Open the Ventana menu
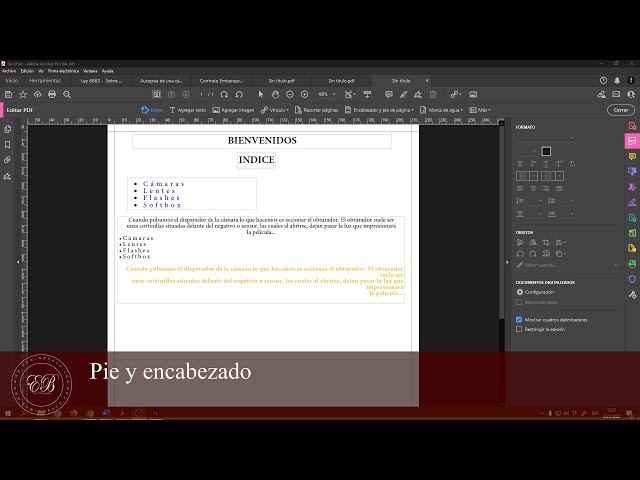Screen dimensions: 640x480 tap(90, 71)
